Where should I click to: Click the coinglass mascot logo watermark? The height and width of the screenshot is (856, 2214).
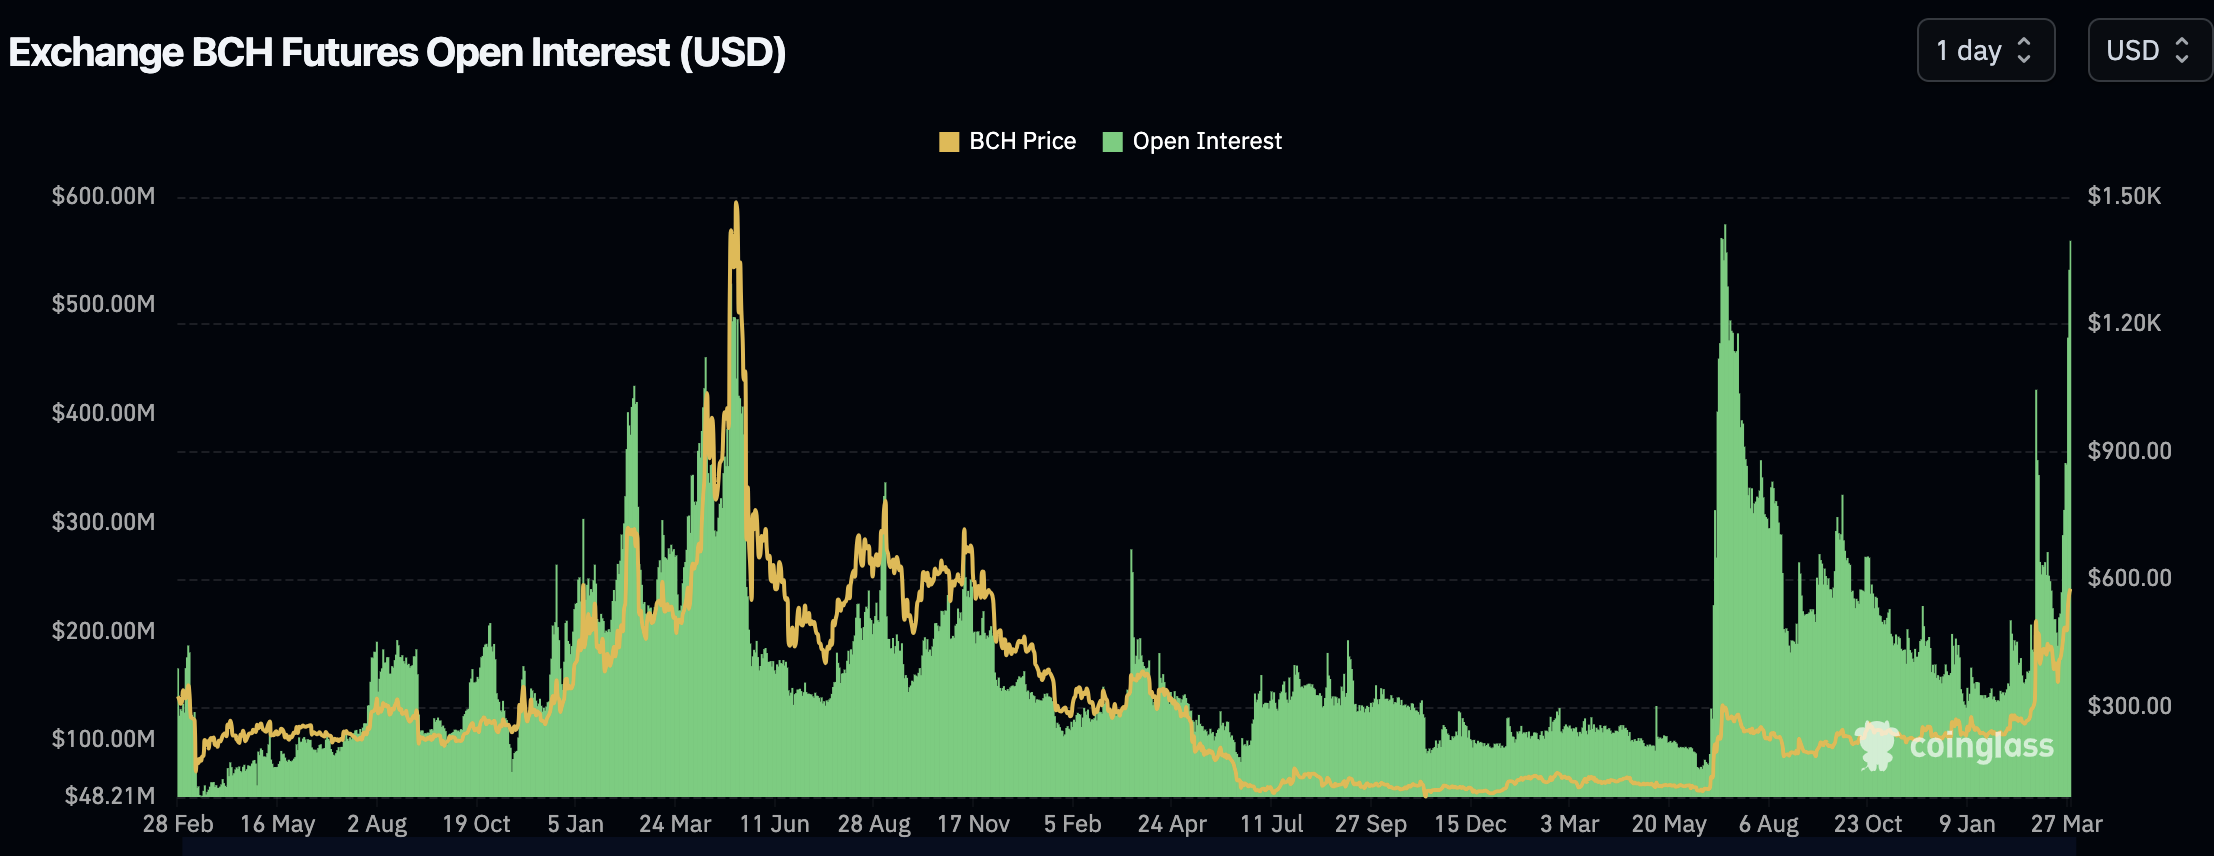(1876, 746)
